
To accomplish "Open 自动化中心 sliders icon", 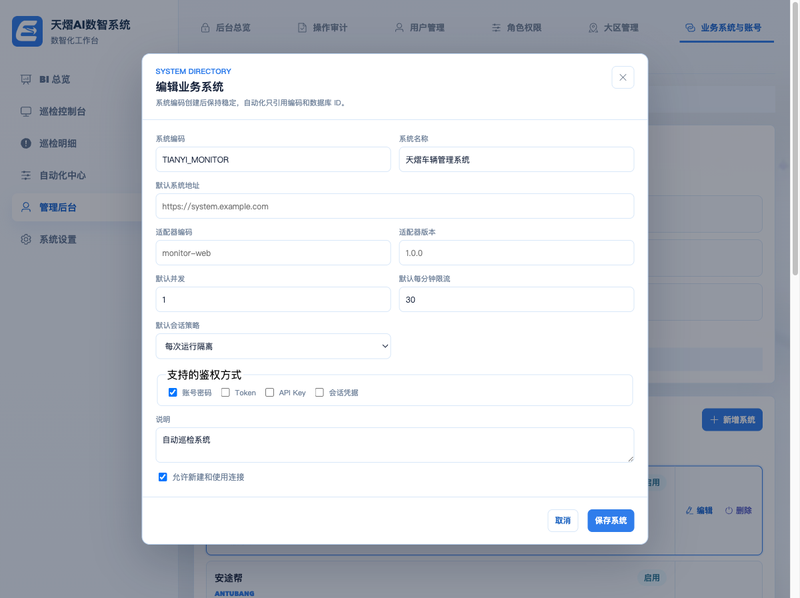I will [26, 176].
